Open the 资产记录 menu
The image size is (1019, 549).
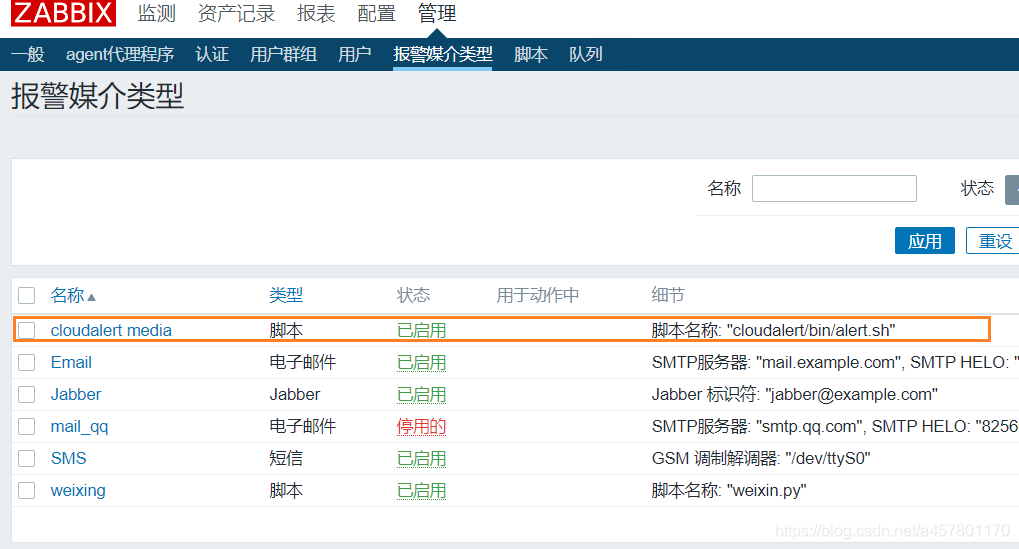(x=237, y=14)
